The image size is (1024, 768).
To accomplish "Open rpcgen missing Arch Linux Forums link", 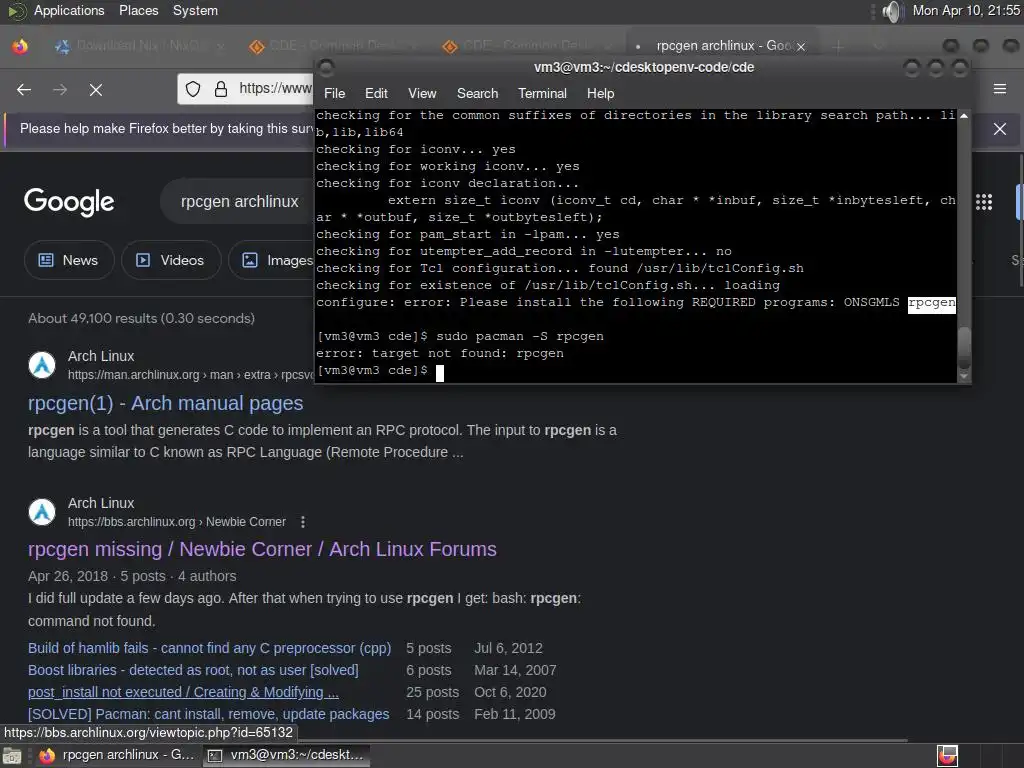I will (x=262, y=549).
